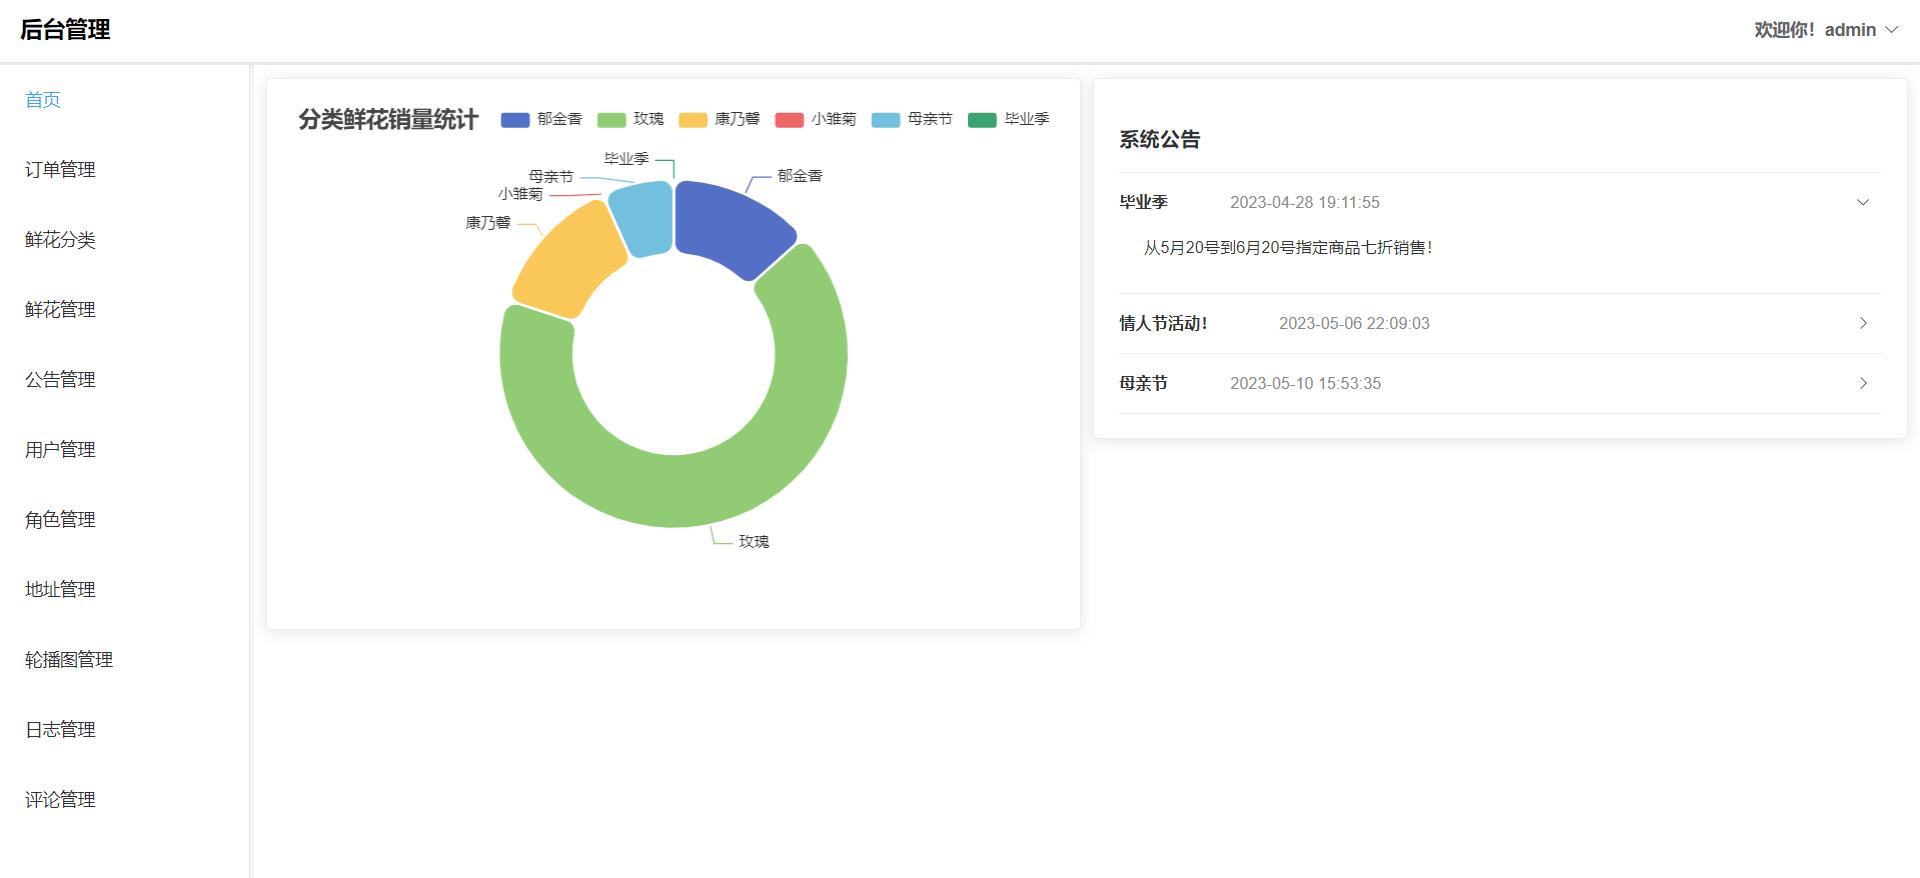
Task: Click the yellow 康乃馨 donut segment
Action: tap(568, 262)
